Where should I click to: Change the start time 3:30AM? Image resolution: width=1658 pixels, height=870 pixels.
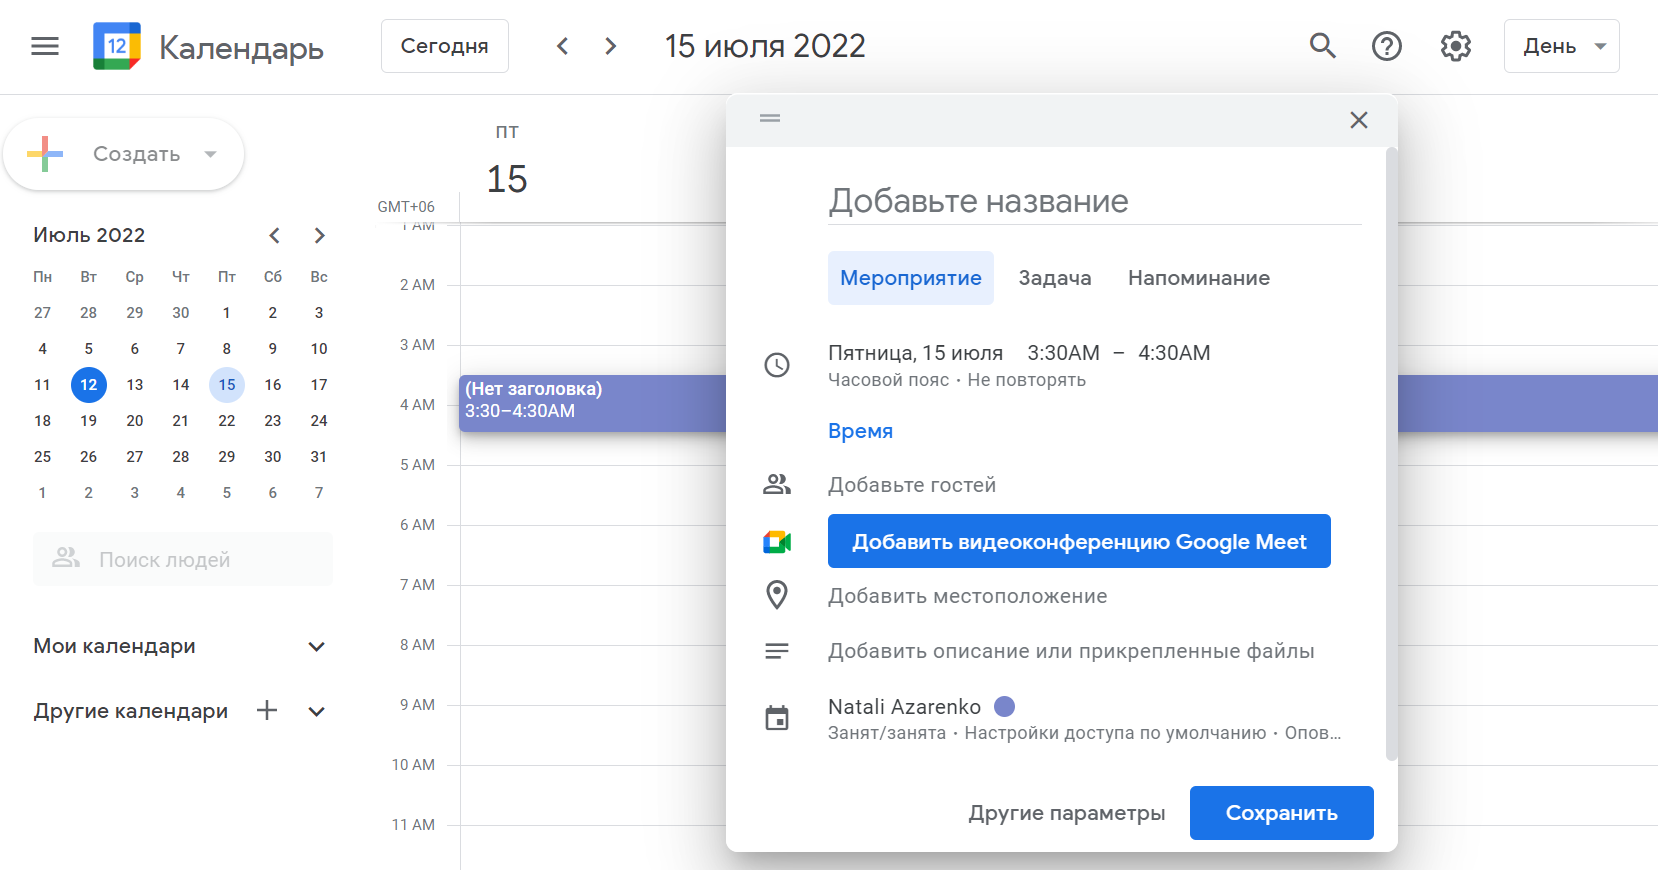click(x=1063, y=353)
